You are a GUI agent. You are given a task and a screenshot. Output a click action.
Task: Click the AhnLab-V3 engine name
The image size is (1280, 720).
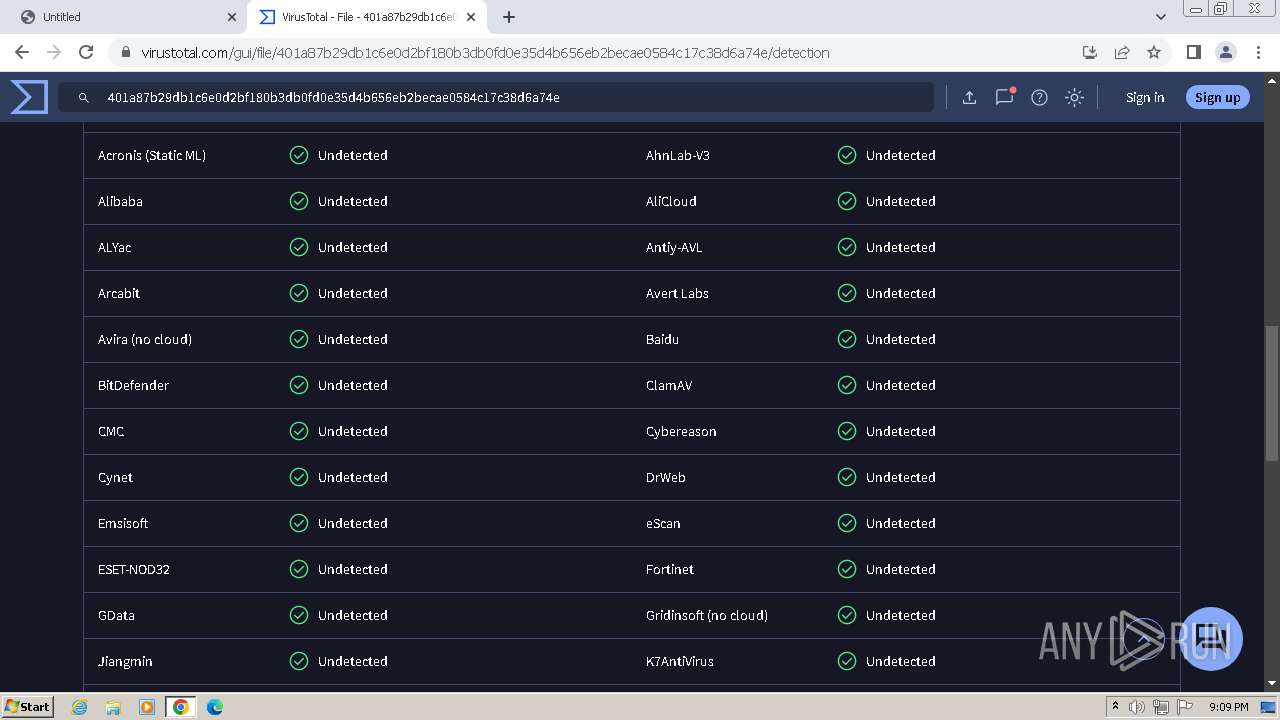[678, 155]
